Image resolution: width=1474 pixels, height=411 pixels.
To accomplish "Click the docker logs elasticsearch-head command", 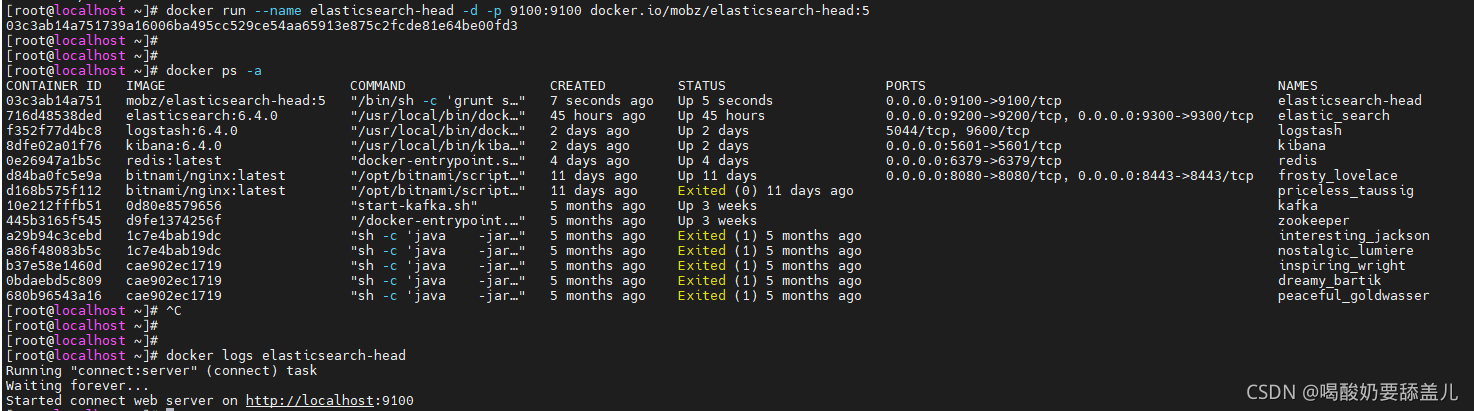I will tap(286, 356).
